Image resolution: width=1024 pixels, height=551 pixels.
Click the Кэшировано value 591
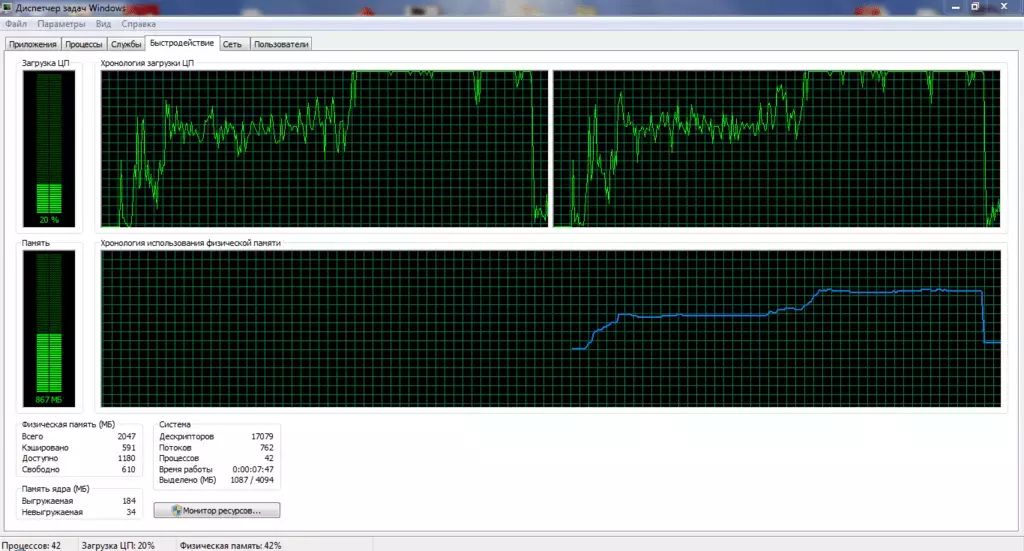click(129, 448)
